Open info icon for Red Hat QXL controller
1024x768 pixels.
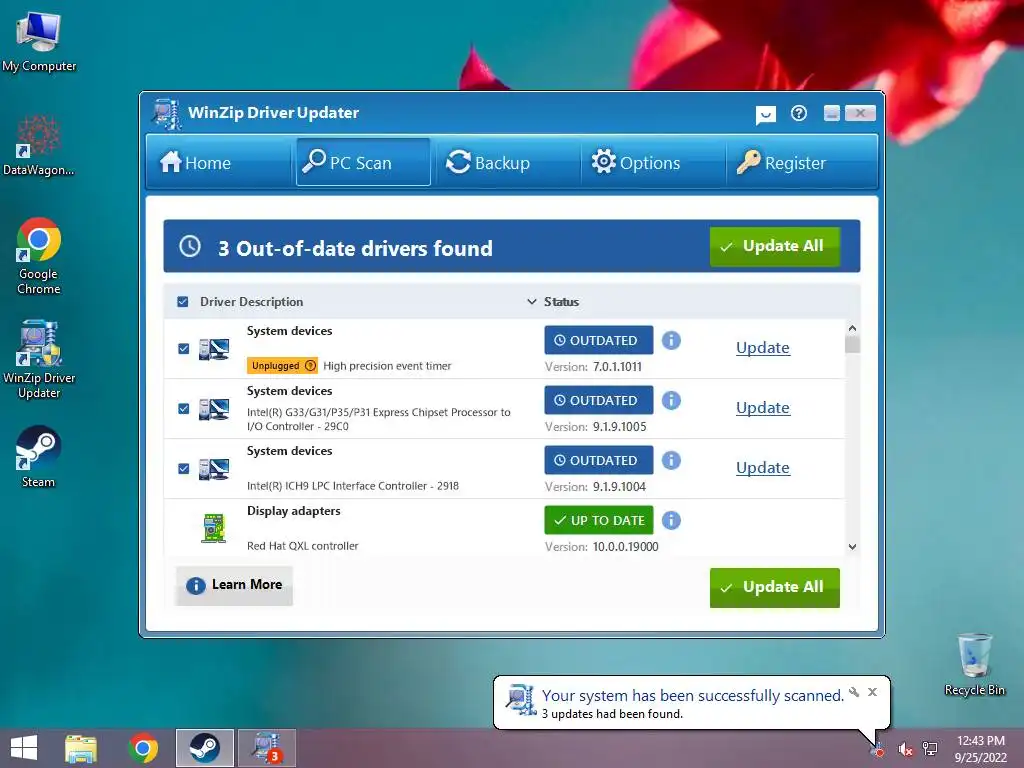pyautogui.click(x=671, y=520)
